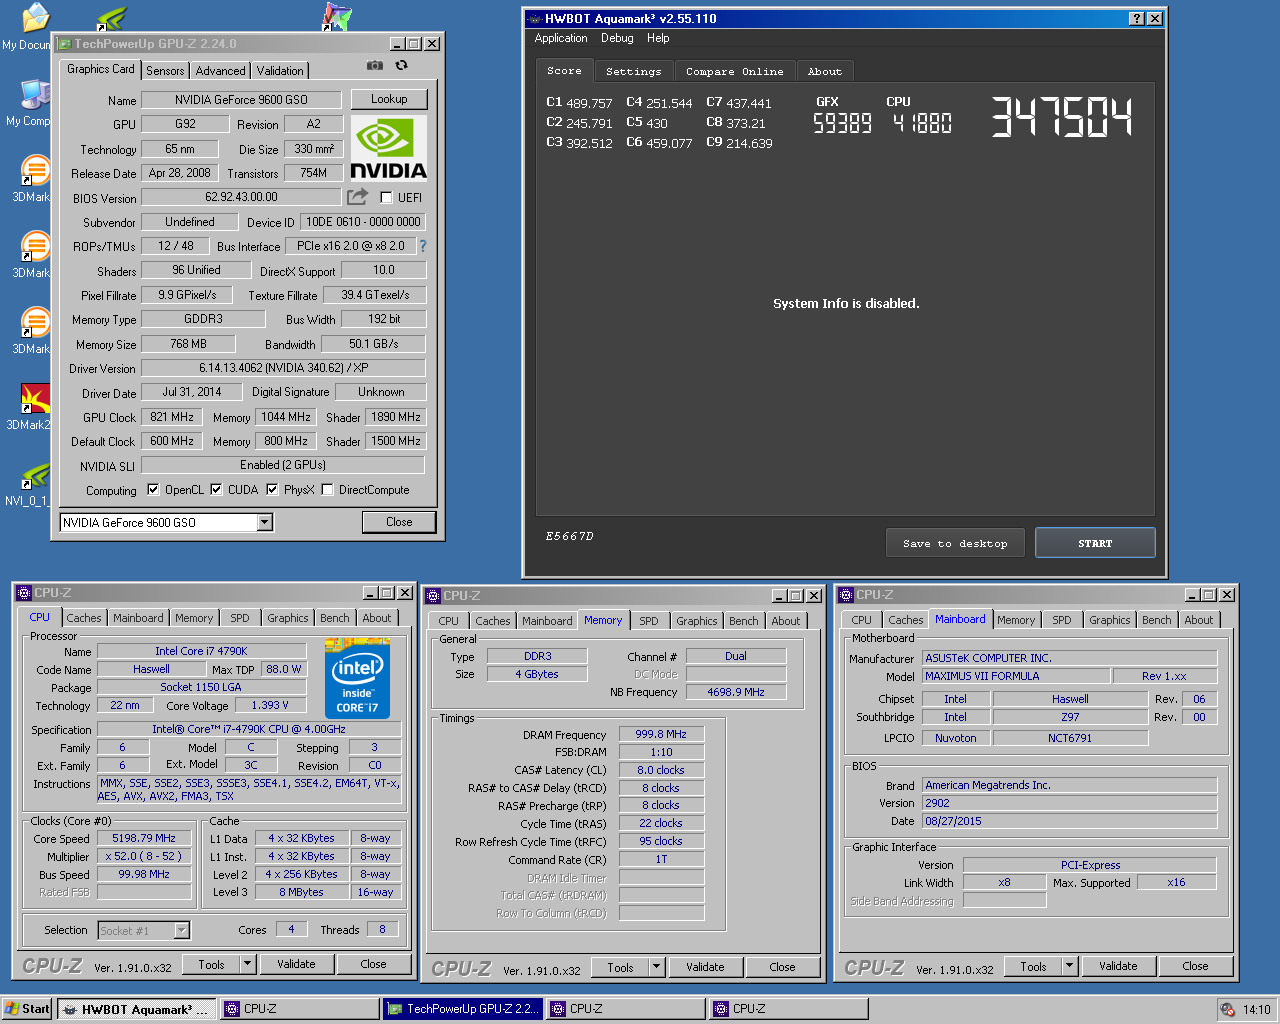This screenshot has width=1280, height=1024.
Task: Click the system tray icon beside the clock
Action: coord(1227,1010)
